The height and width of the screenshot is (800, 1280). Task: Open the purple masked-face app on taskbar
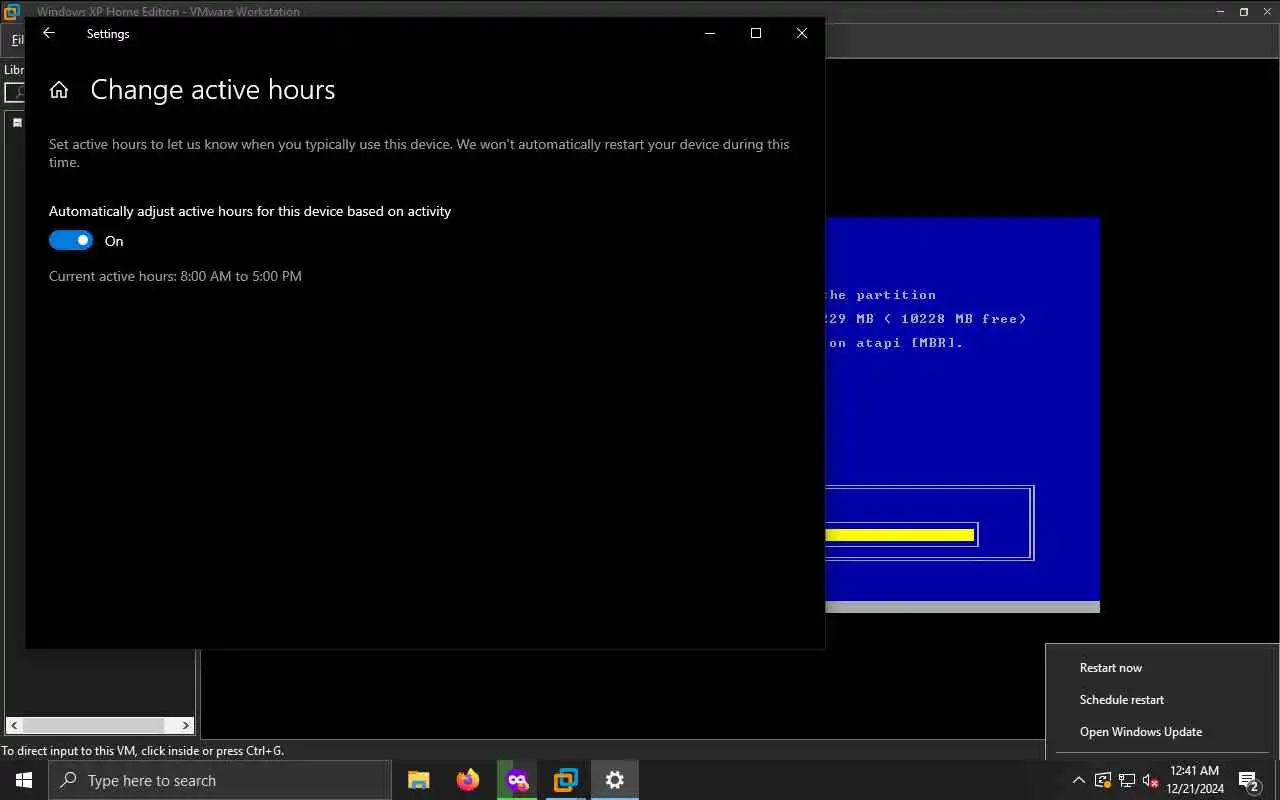tap(517, 780)
